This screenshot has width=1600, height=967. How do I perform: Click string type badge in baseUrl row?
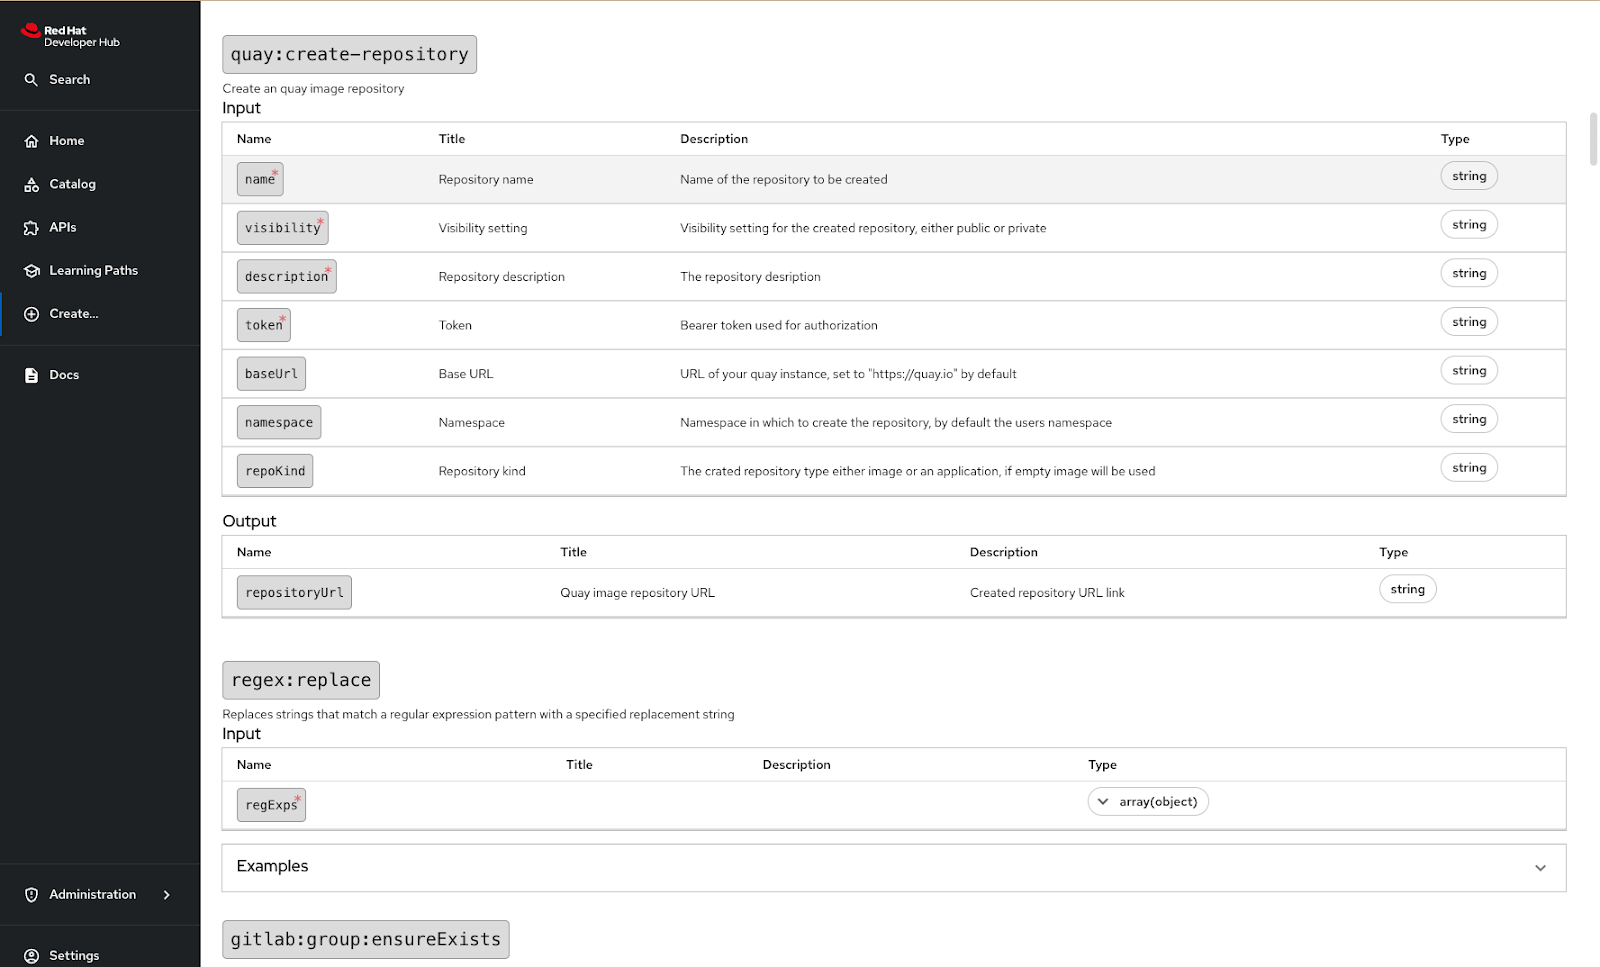tap(1469, 370)
